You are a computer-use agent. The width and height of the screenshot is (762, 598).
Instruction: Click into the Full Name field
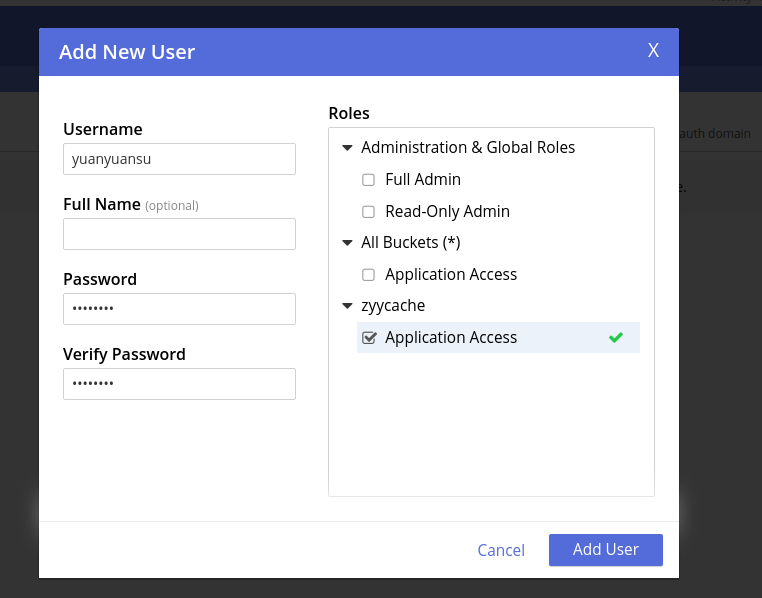tap(179, 234)
